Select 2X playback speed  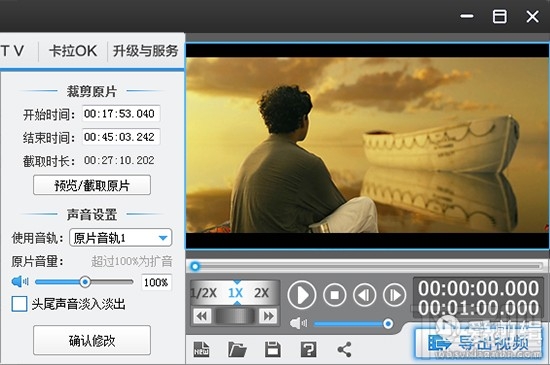[x=261, y=292]
